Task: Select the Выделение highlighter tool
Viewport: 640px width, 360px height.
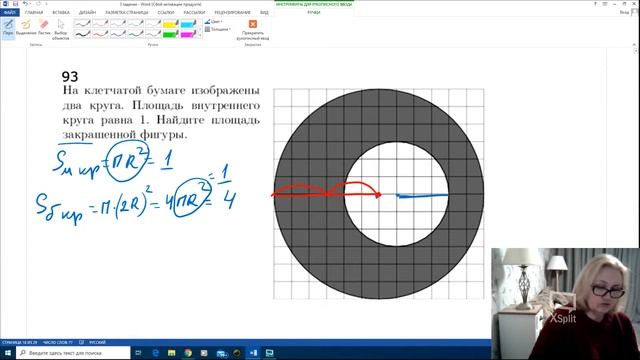Action: 26,28
